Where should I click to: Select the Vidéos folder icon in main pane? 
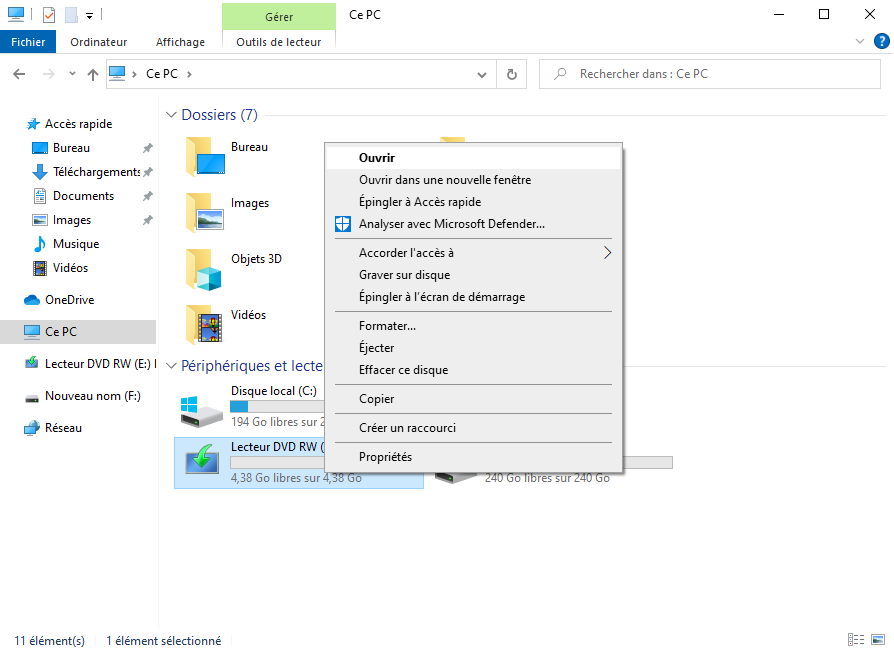(x=205, y=324)
